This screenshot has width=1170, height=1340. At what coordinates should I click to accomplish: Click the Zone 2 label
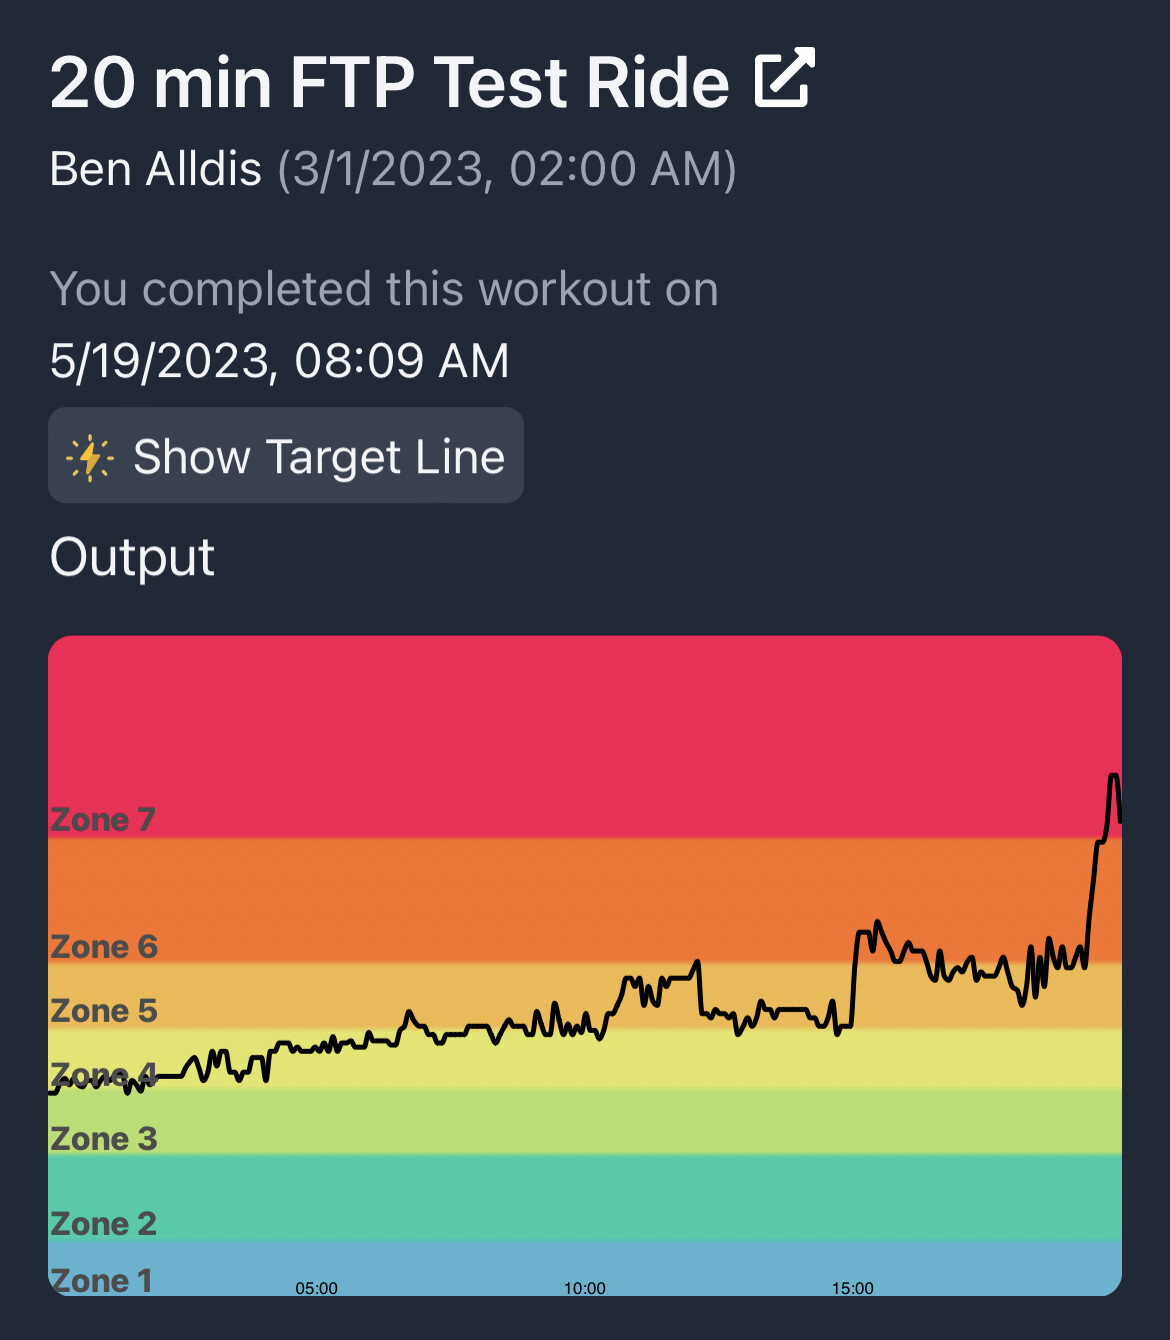tap(104, 1224)
